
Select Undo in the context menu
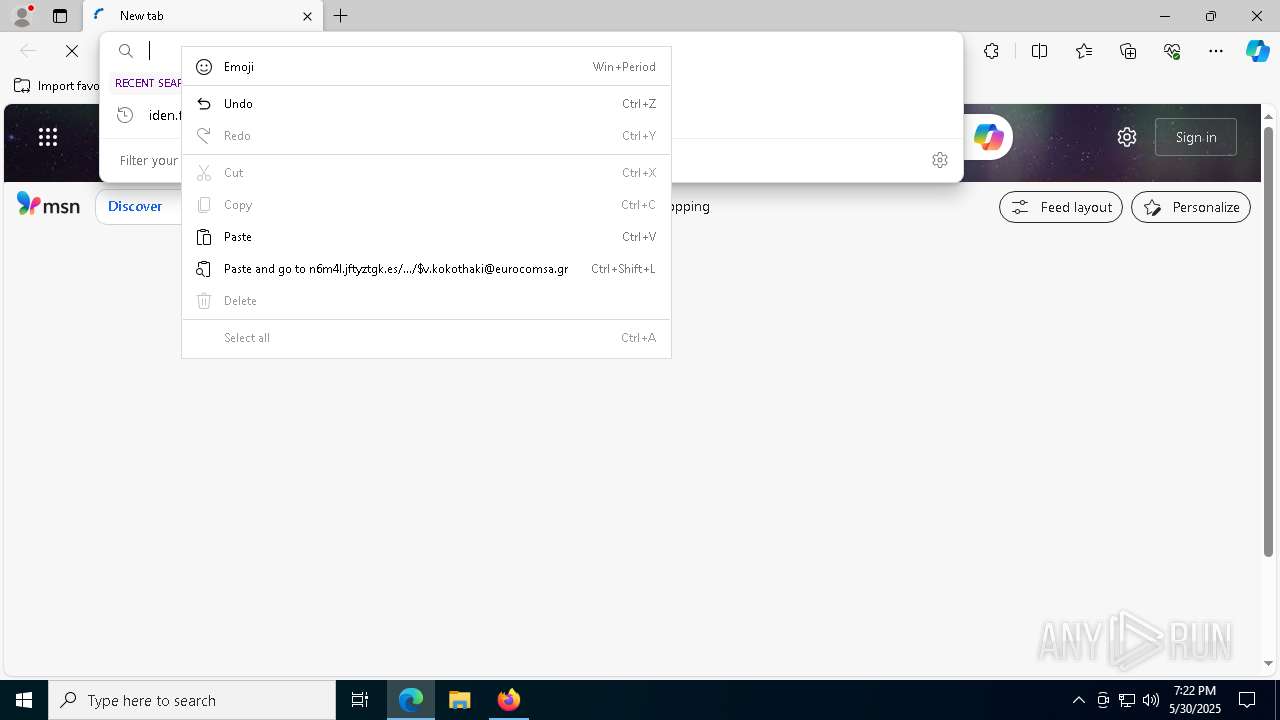click(426, 104)
